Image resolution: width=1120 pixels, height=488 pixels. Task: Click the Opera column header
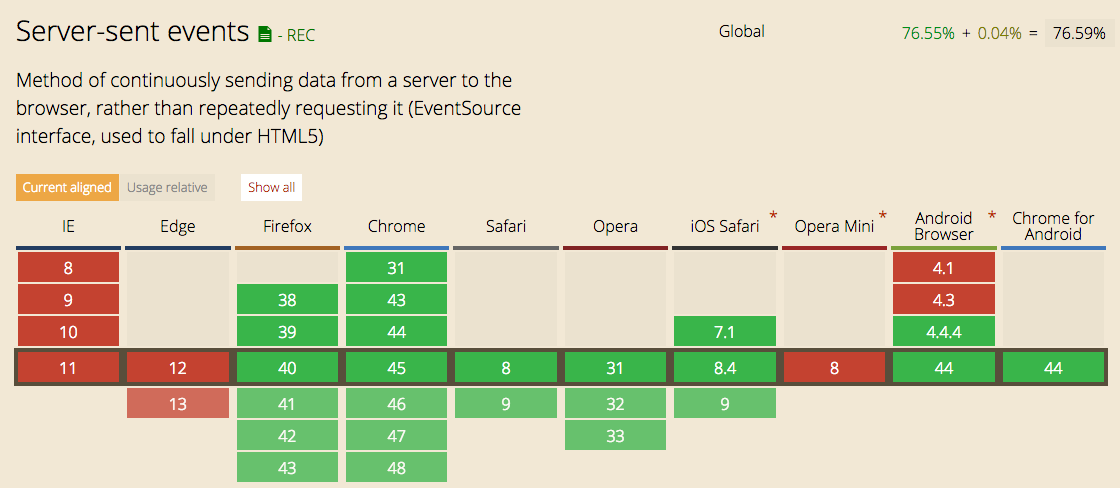tap(615, 227)
